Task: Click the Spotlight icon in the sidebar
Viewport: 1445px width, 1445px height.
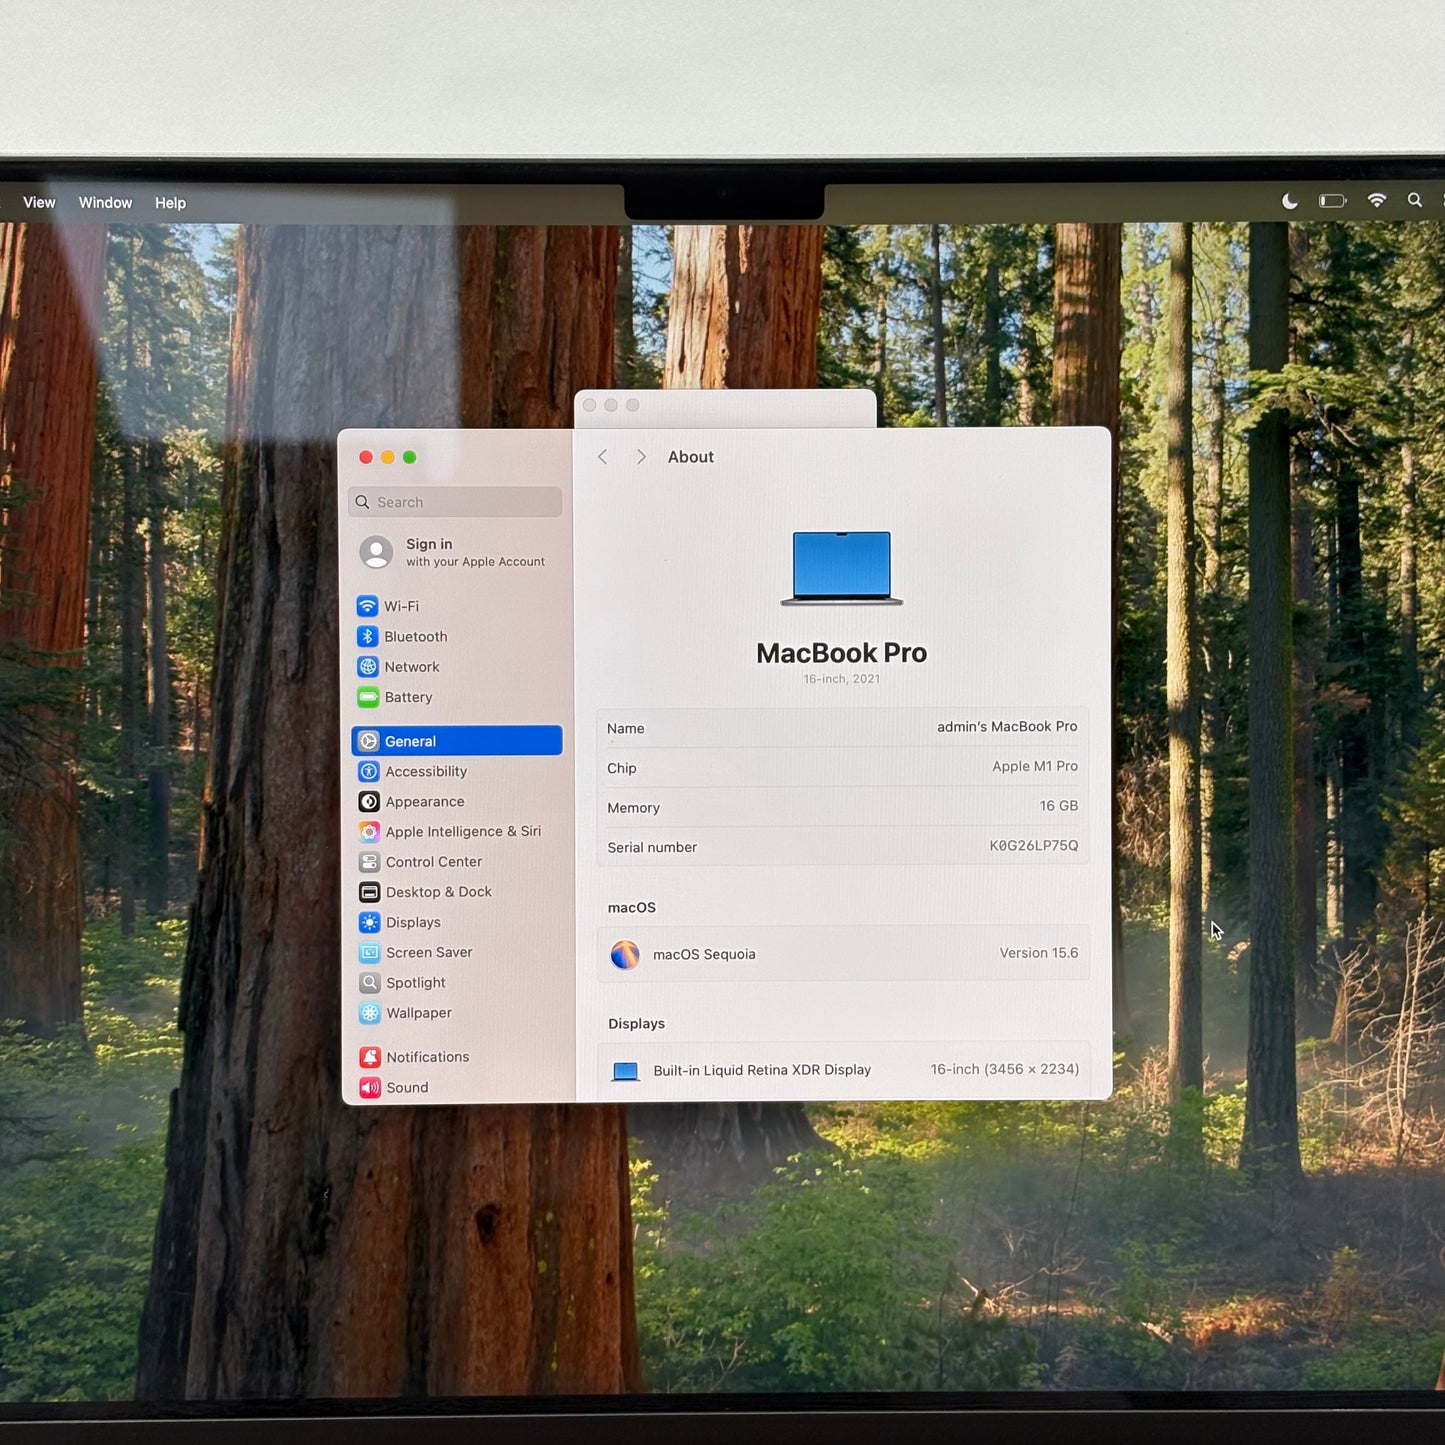Action: (369, 983)
